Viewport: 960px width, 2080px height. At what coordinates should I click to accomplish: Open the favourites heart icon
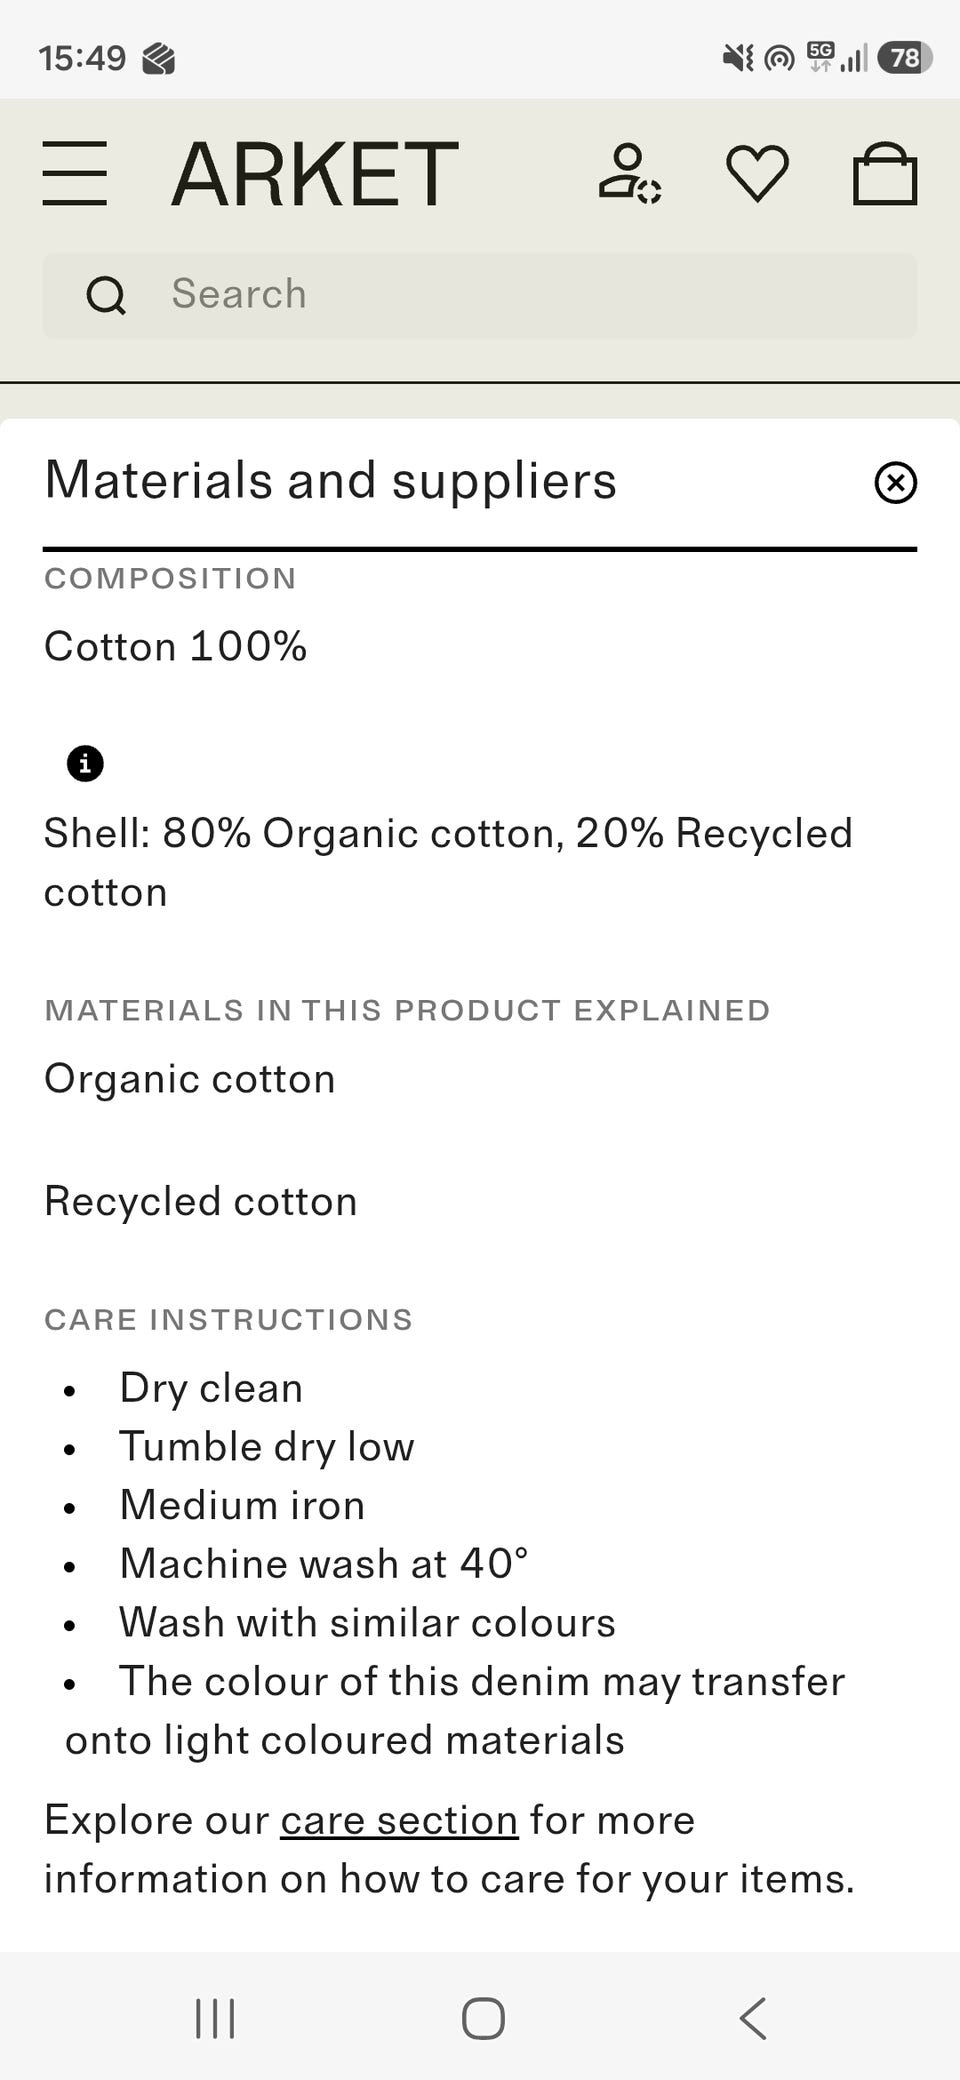coord(757,174)
